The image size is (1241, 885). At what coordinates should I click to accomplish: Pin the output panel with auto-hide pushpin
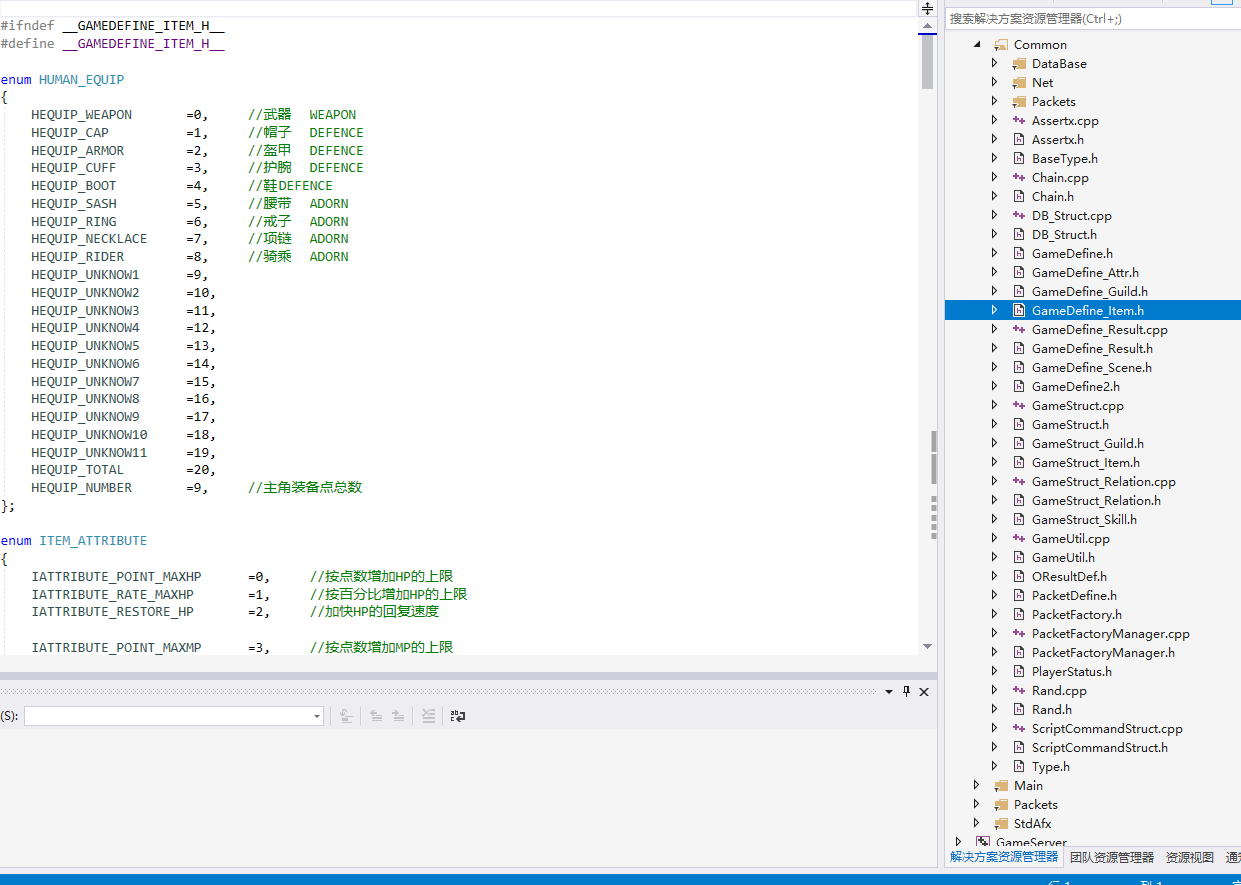pyautogui.click(x=907, y=692)
